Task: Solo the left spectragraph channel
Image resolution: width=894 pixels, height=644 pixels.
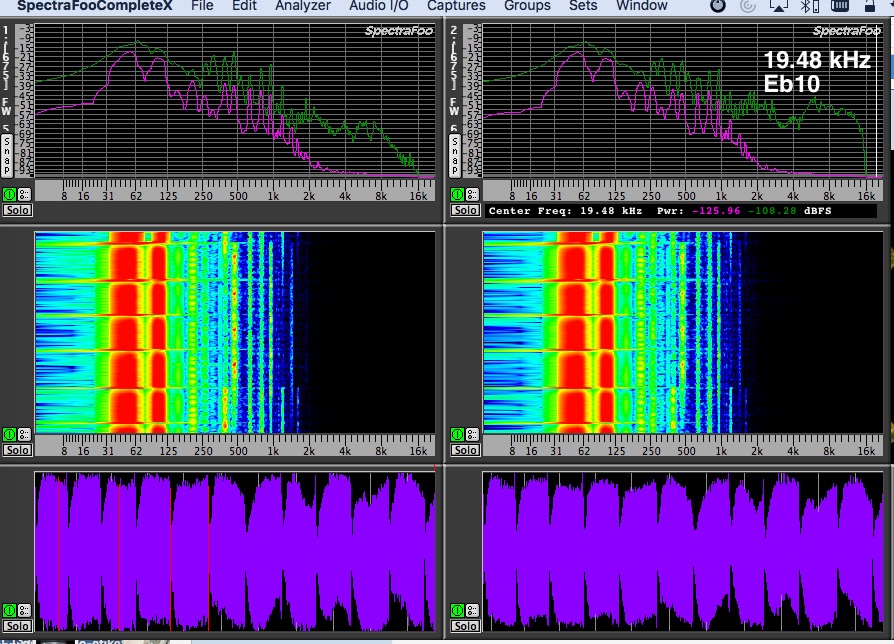Action: [17, 210]
